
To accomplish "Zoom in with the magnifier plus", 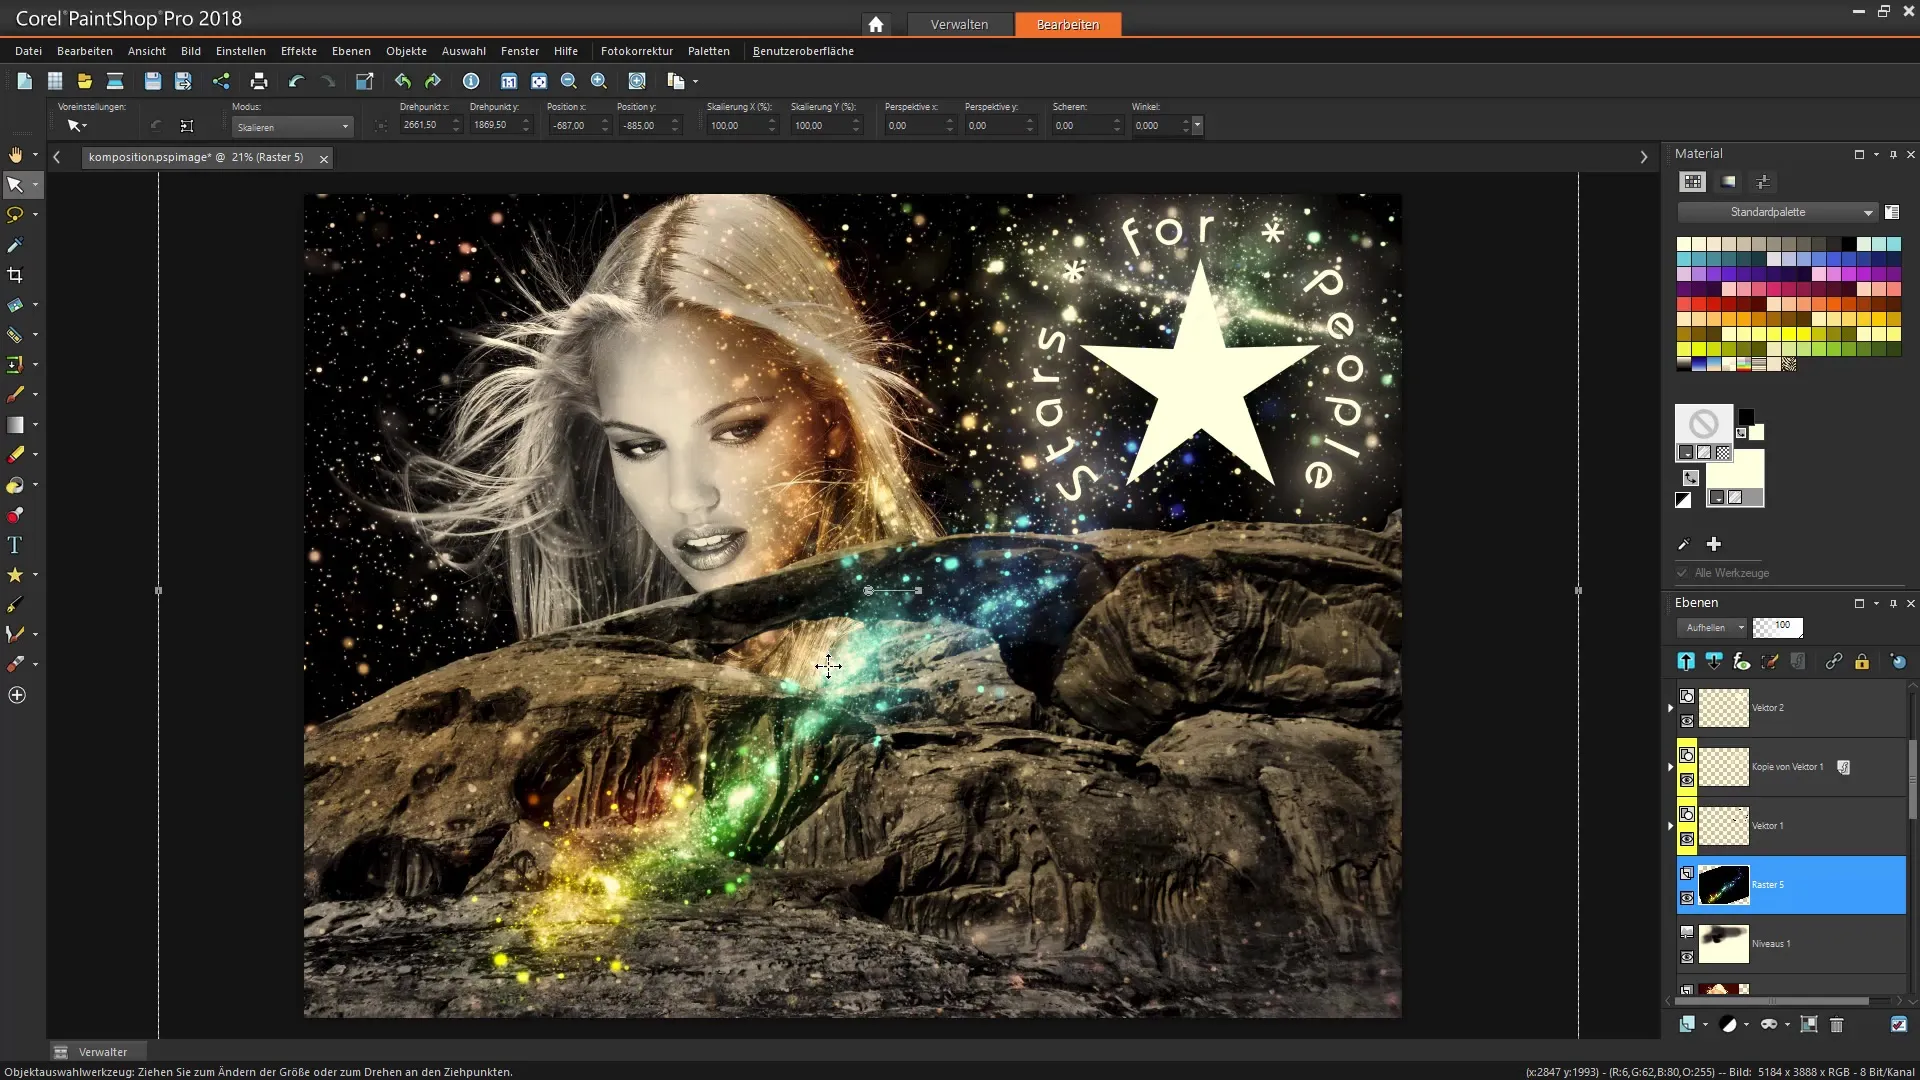I will [599, 81].
